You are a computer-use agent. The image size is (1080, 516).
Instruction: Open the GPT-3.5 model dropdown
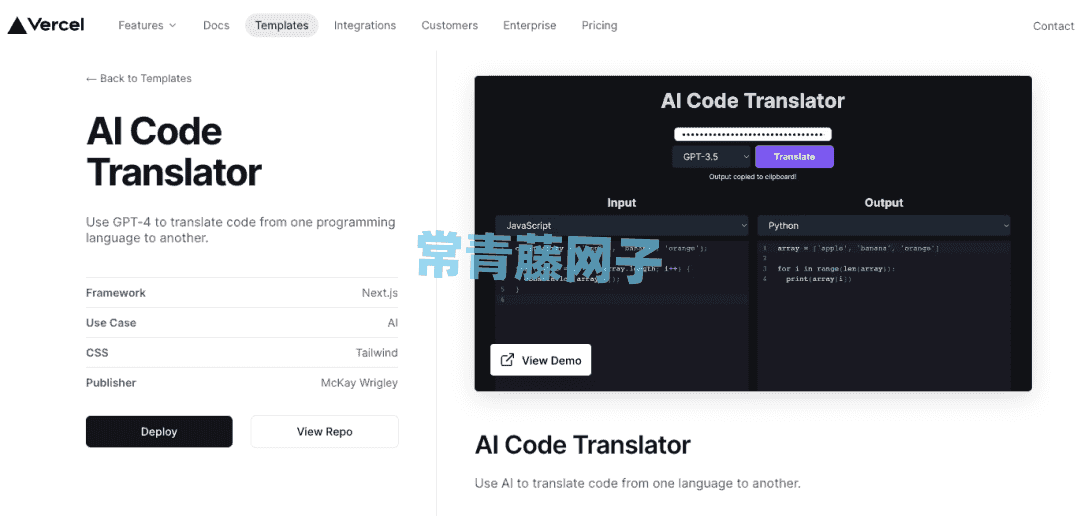[x=712, y=157]
